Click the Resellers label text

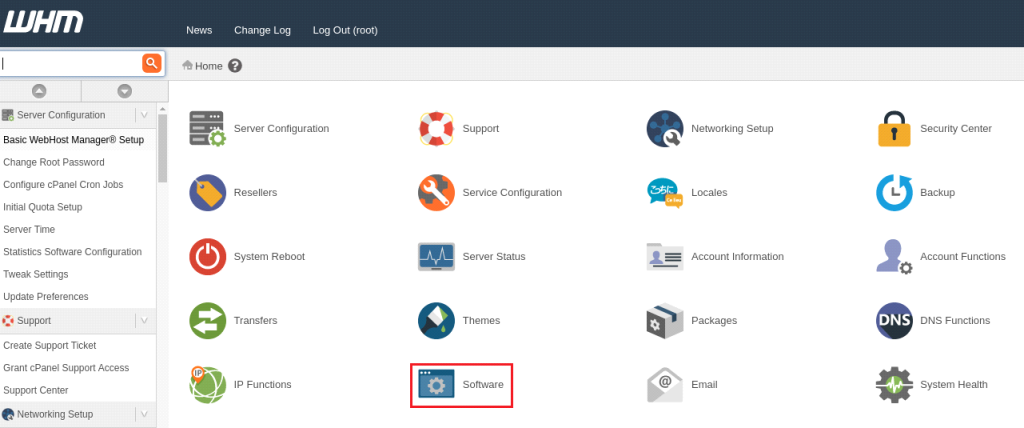255,193
